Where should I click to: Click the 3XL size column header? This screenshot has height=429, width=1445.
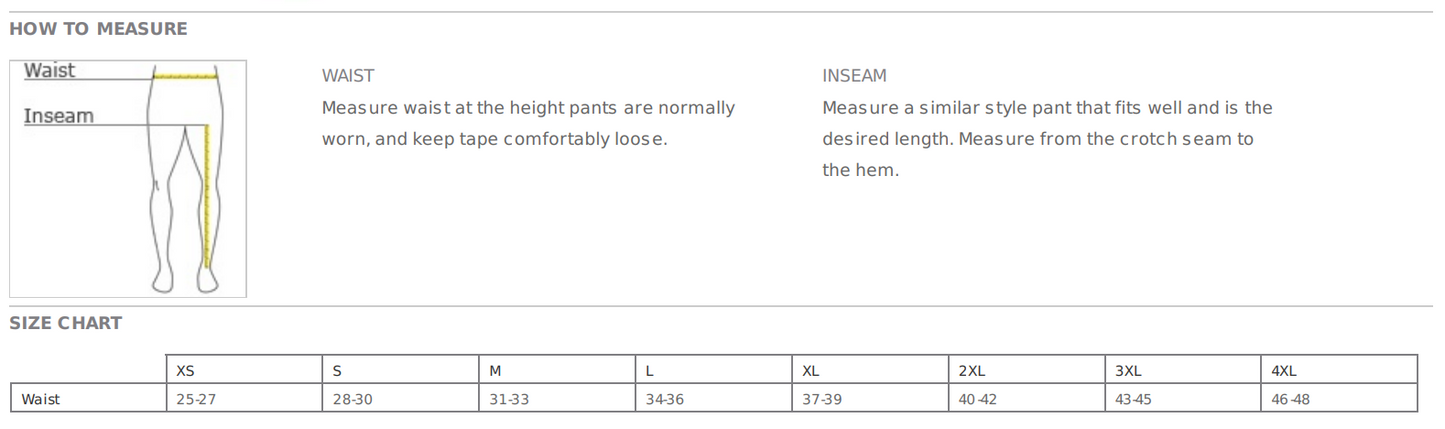click(x=1128, y=371)
